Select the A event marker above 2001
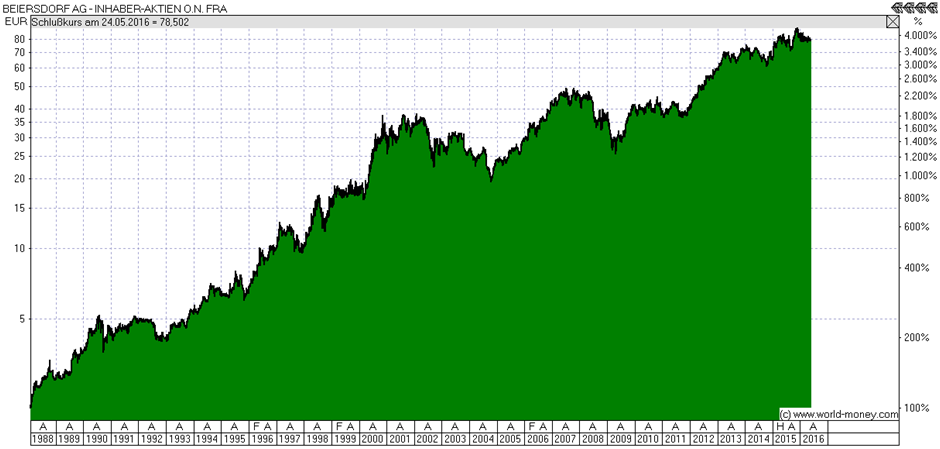940x449 pixels. (400, 426)
